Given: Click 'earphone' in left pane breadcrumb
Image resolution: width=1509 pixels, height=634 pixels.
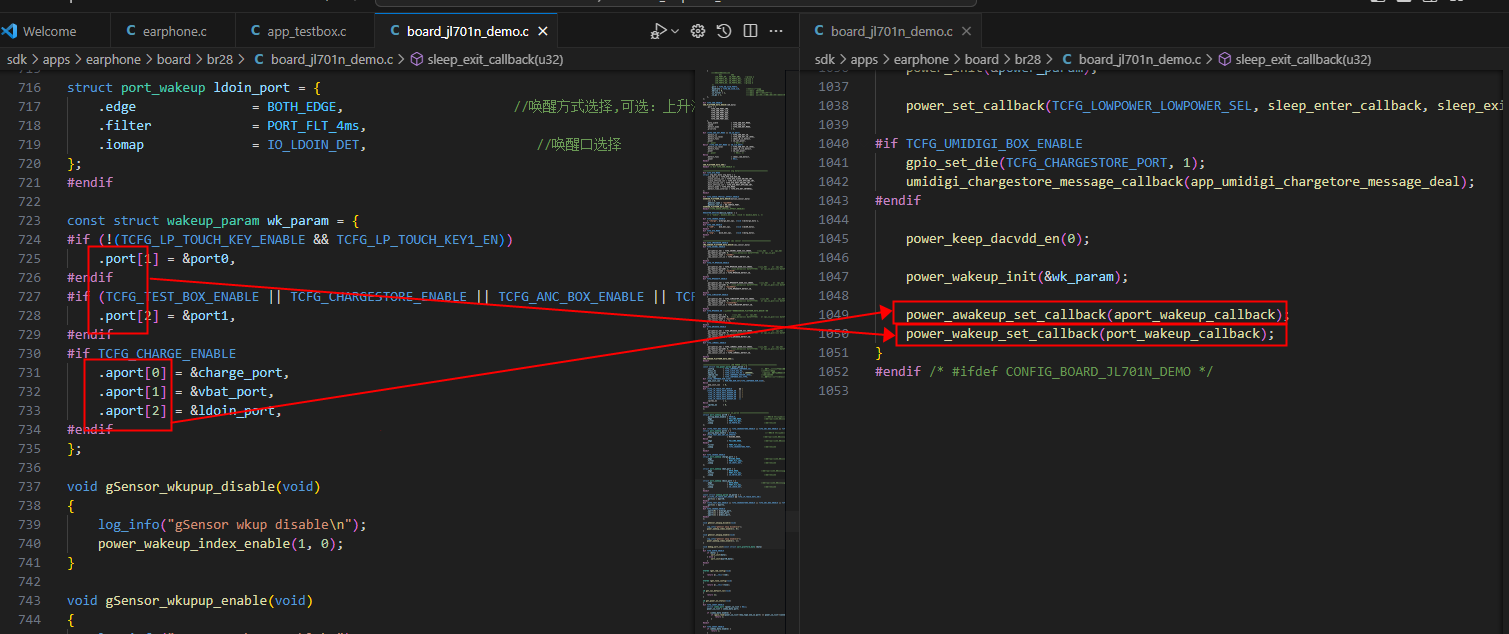Looking at the screenshot, I should click(113, 59).
